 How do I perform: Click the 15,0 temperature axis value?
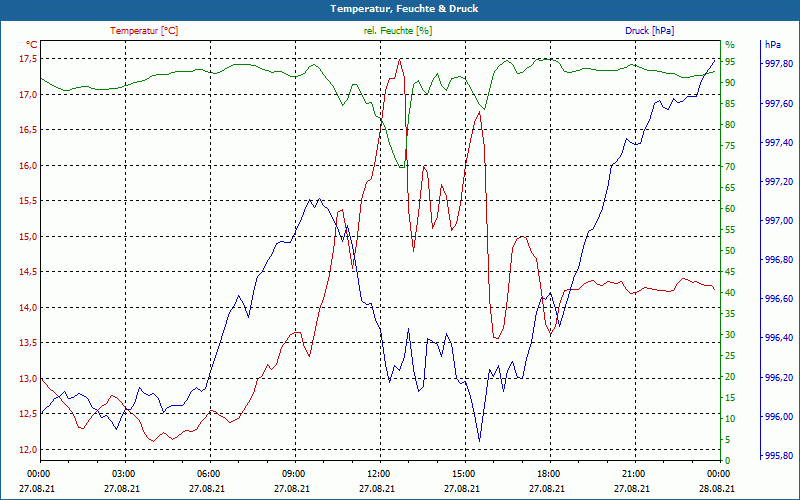click(x=28, y=236)
